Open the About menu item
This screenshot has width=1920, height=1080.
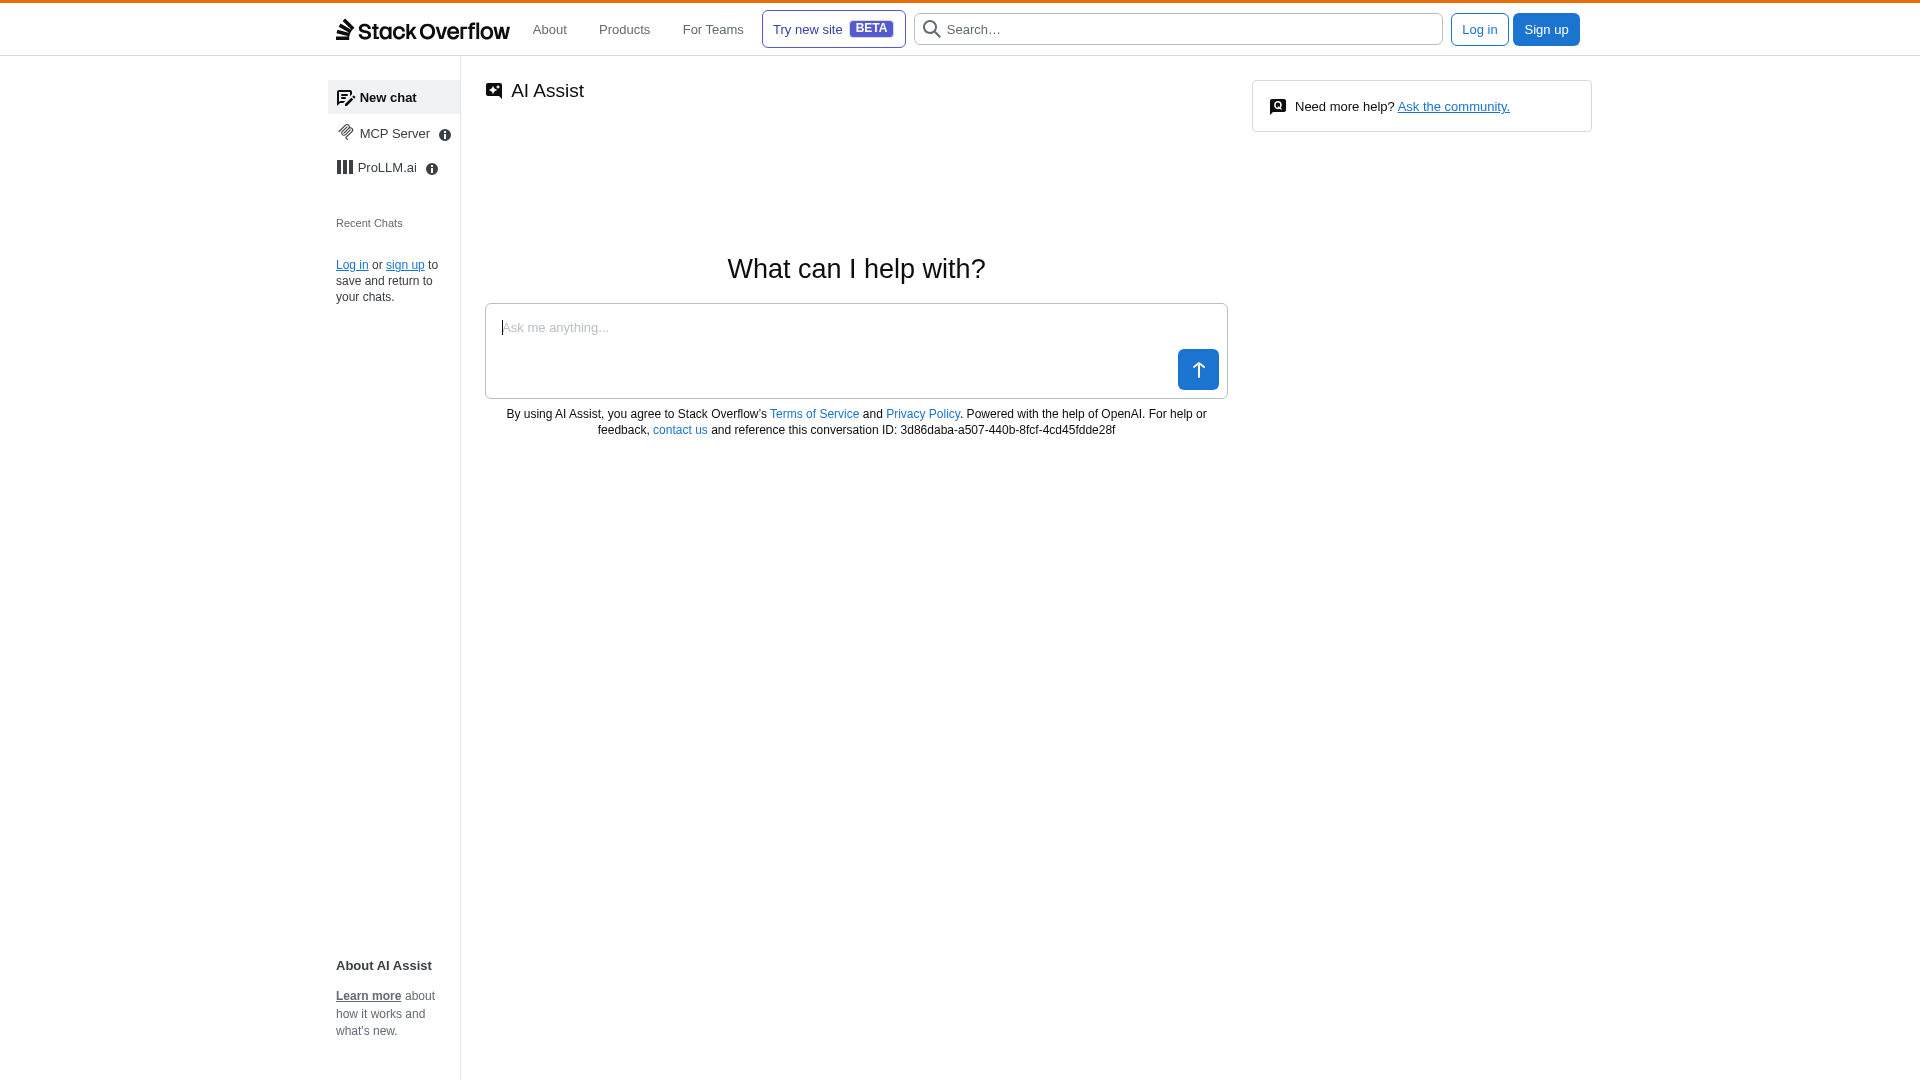[x=549, y=30]
